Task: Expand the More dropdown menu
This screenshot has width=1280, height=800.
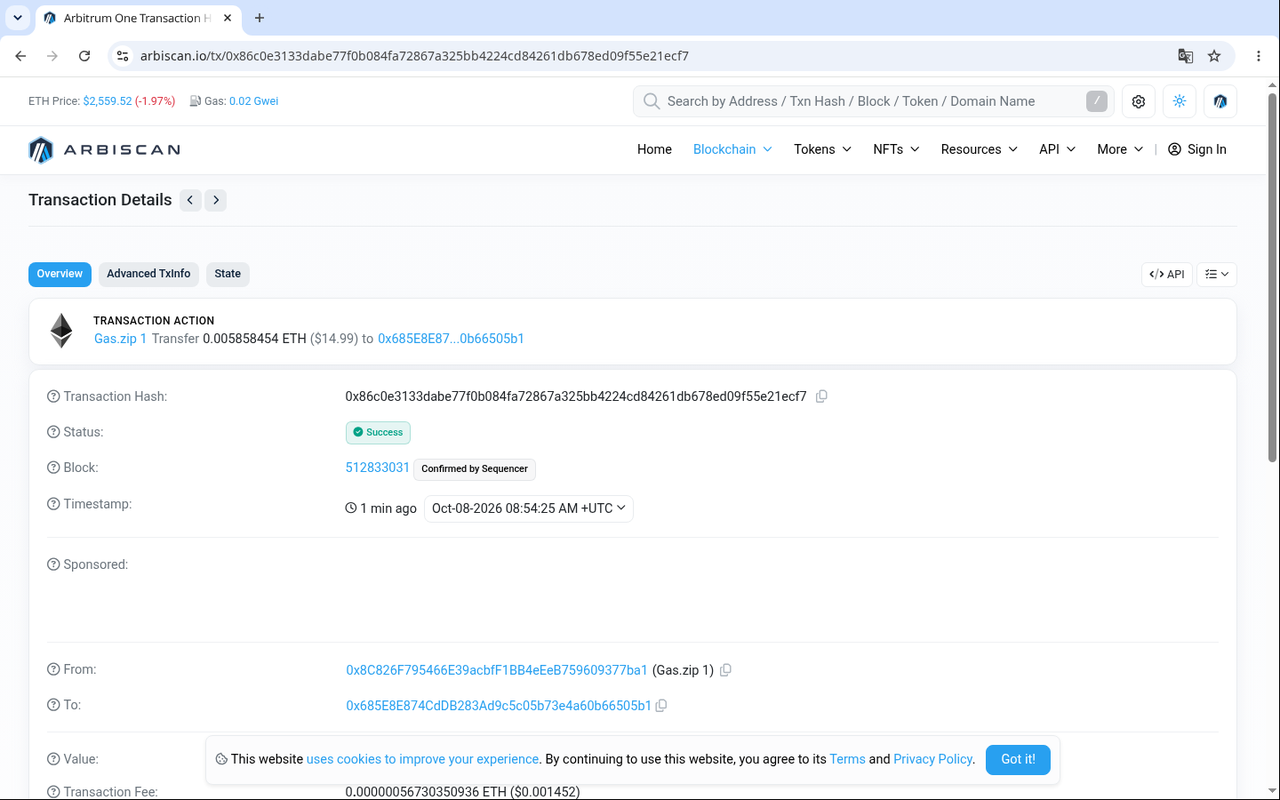Action: click(1120, 149)
